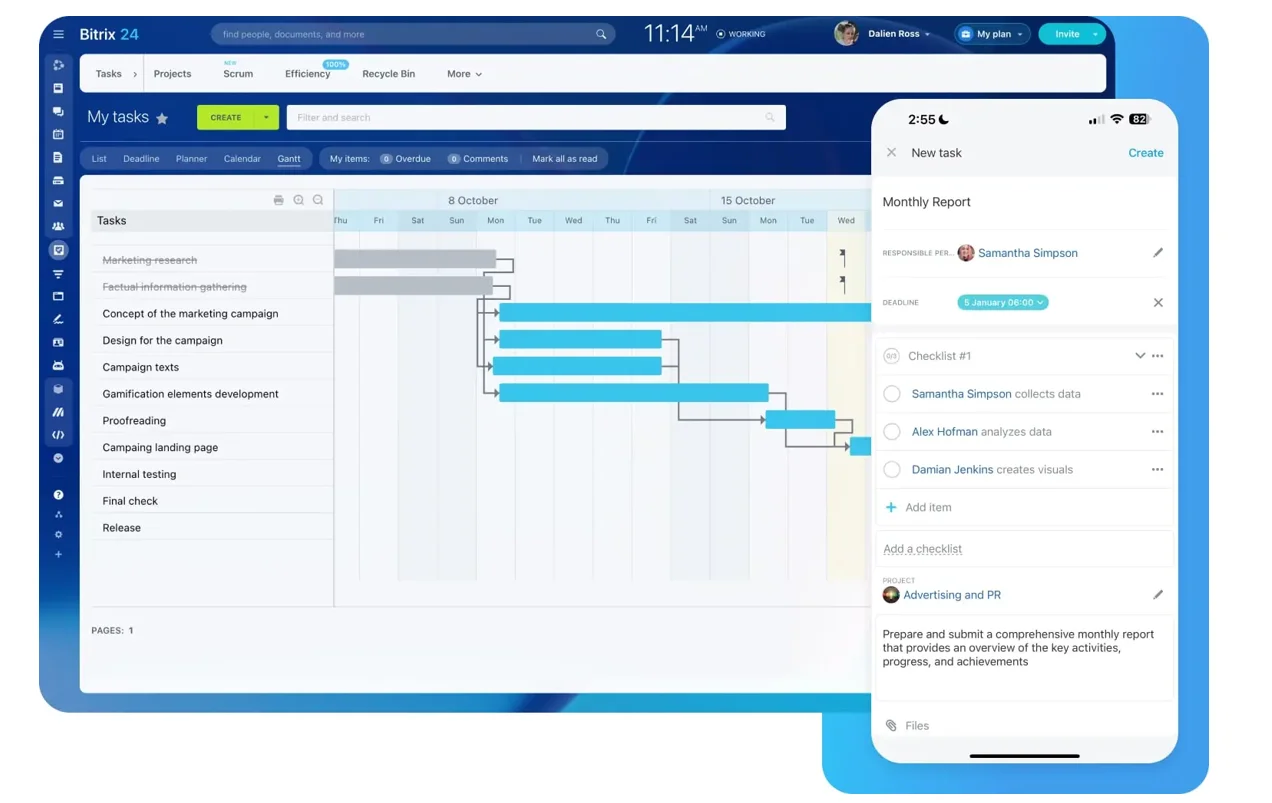Open the More menu in task navigation
This screenshot has height=803, width=1272.
click(464, 73)
